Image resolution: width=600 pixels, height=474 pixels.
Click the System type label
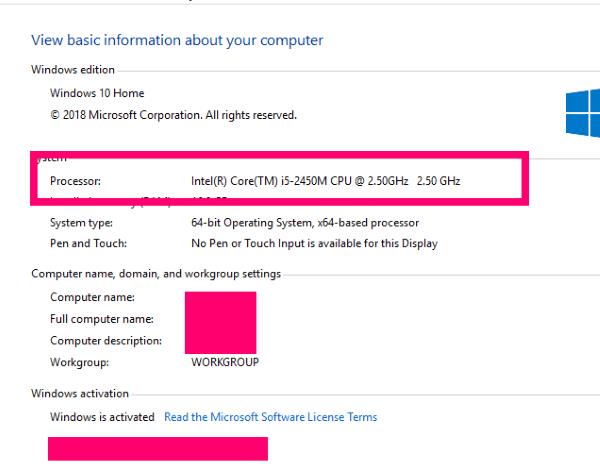(82, 223)
